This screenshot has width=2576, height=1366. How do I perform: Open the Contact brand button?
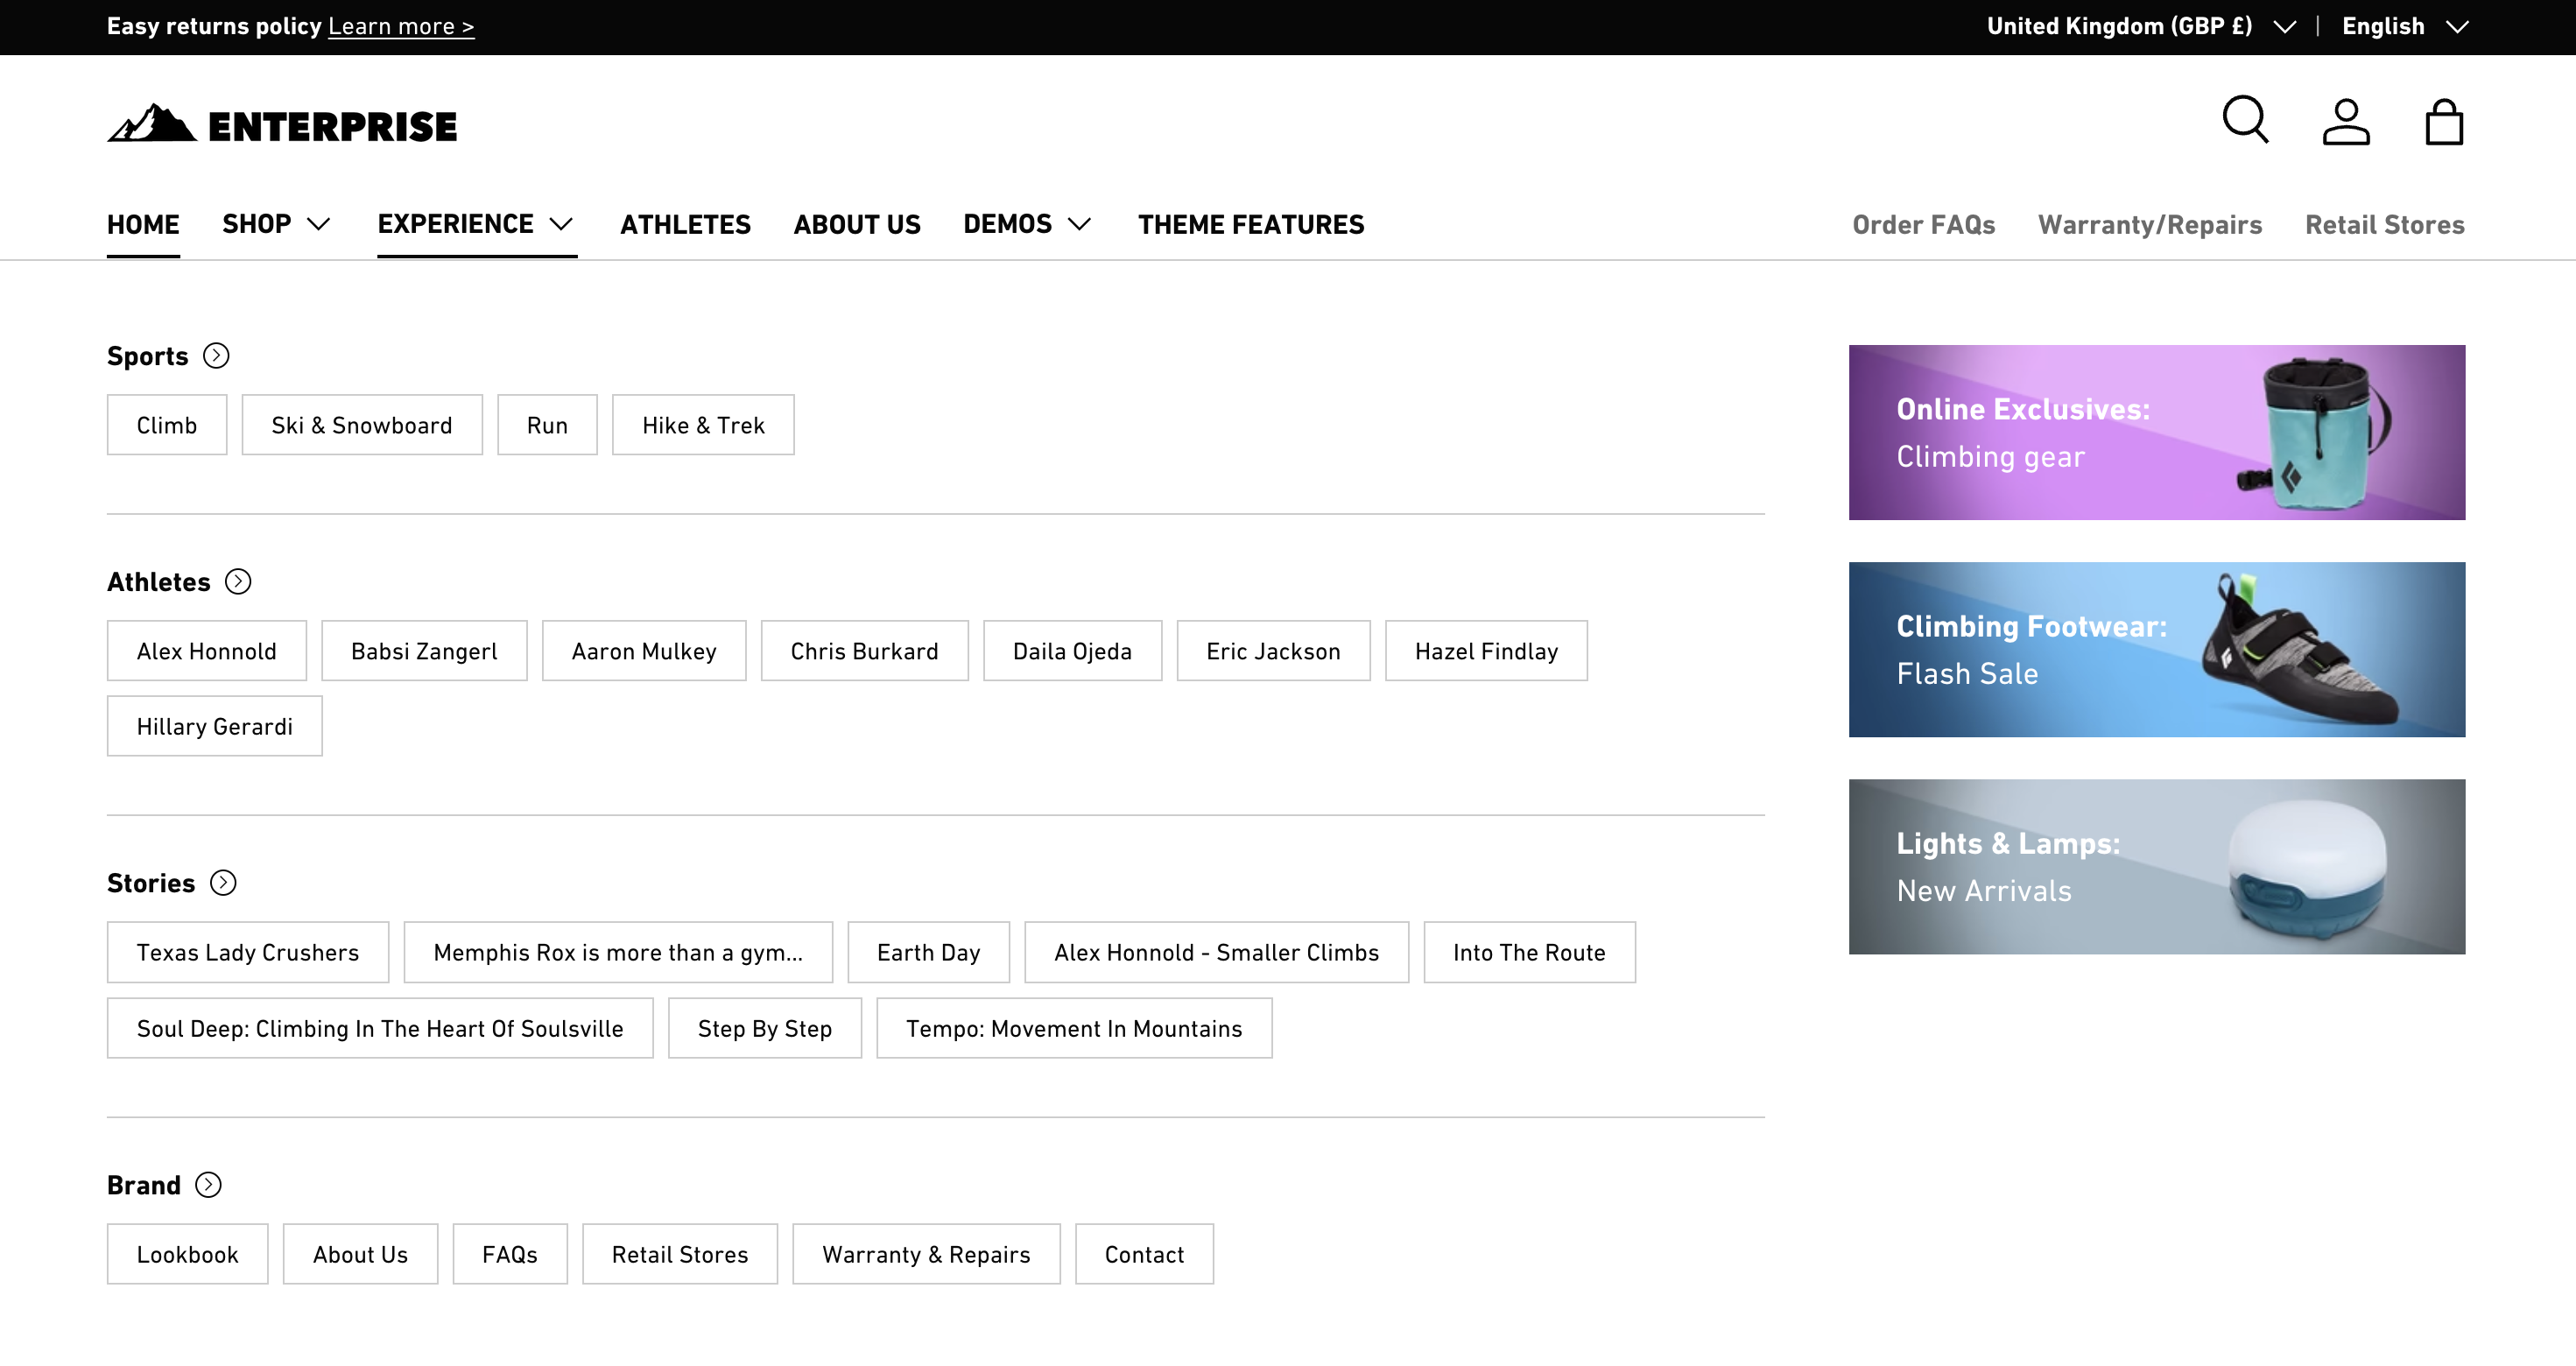pyautogui.click(x=1144, y=1254)
